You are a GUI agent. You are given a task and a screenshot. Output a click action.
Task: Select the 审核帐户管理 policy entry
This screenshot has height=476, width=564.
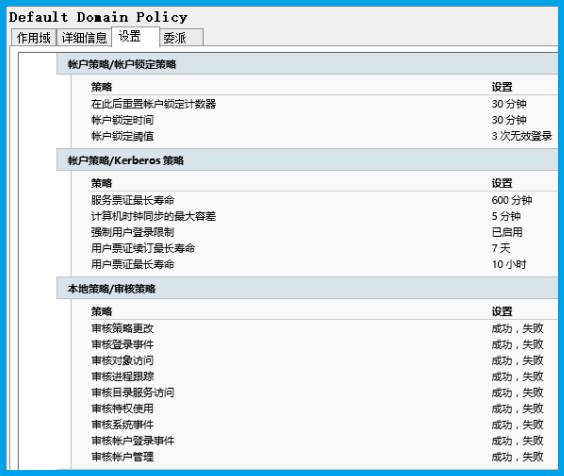coord(324,457)
